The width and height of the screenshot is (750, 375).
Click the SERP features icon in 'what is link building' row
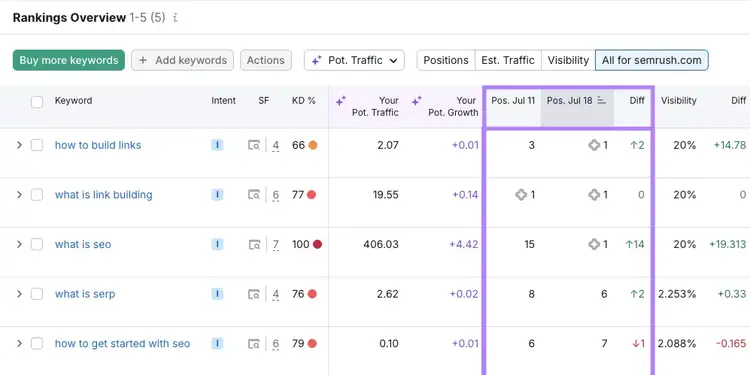point(254,195)
